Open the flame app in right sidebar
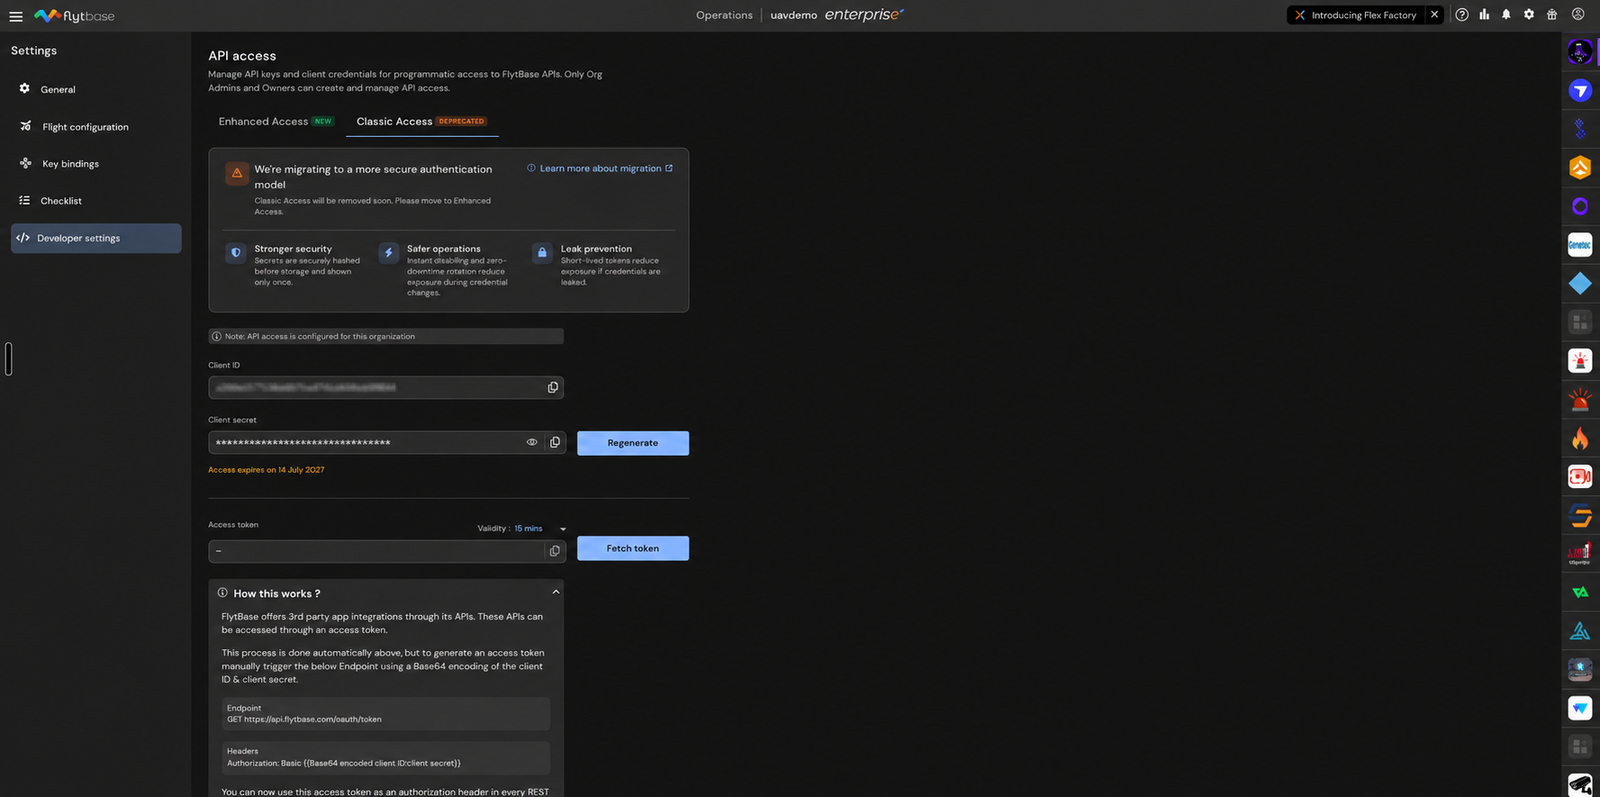 coord(1580,438)
